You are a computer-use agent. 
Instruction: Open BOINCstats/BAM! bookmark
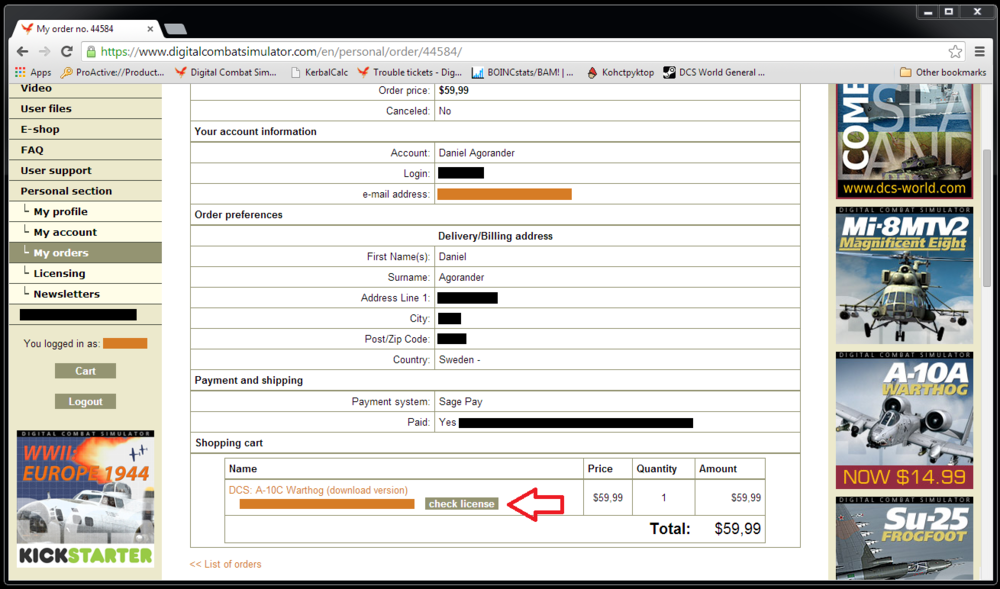[523, 73]
